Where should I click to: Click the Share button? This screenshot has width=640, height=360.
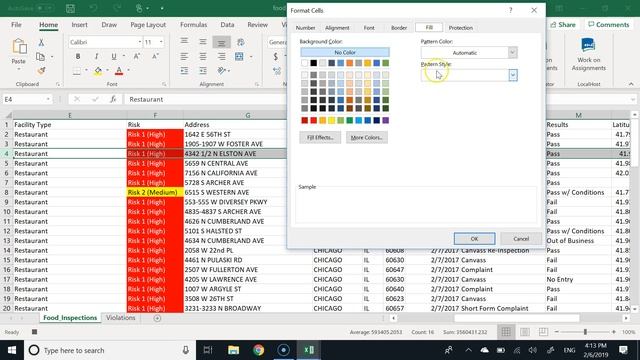coord(563,25)
